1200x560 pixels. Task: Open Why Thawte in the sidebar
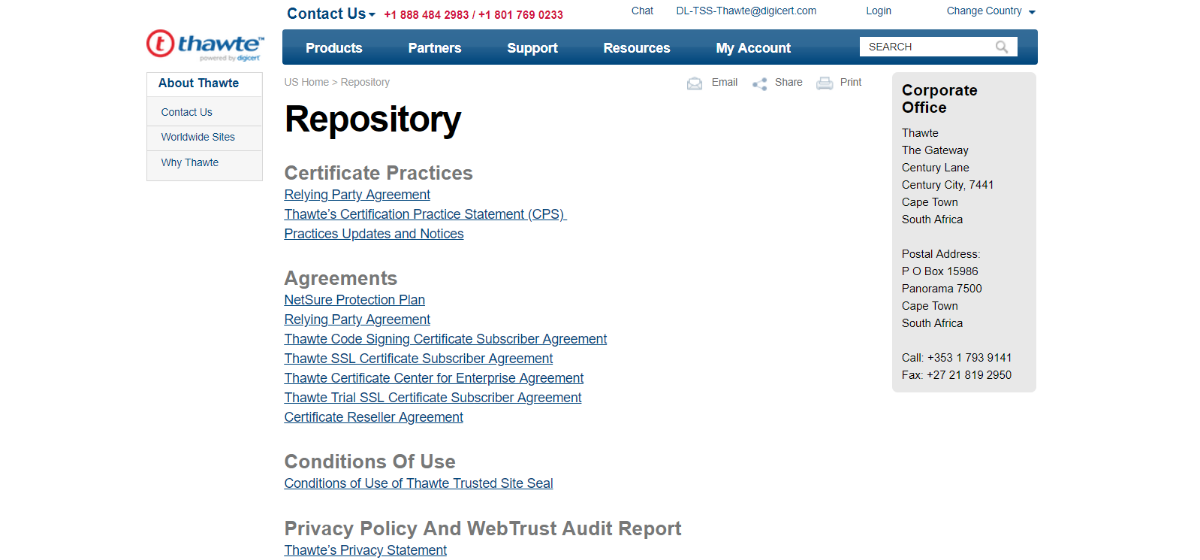[190, 162]
